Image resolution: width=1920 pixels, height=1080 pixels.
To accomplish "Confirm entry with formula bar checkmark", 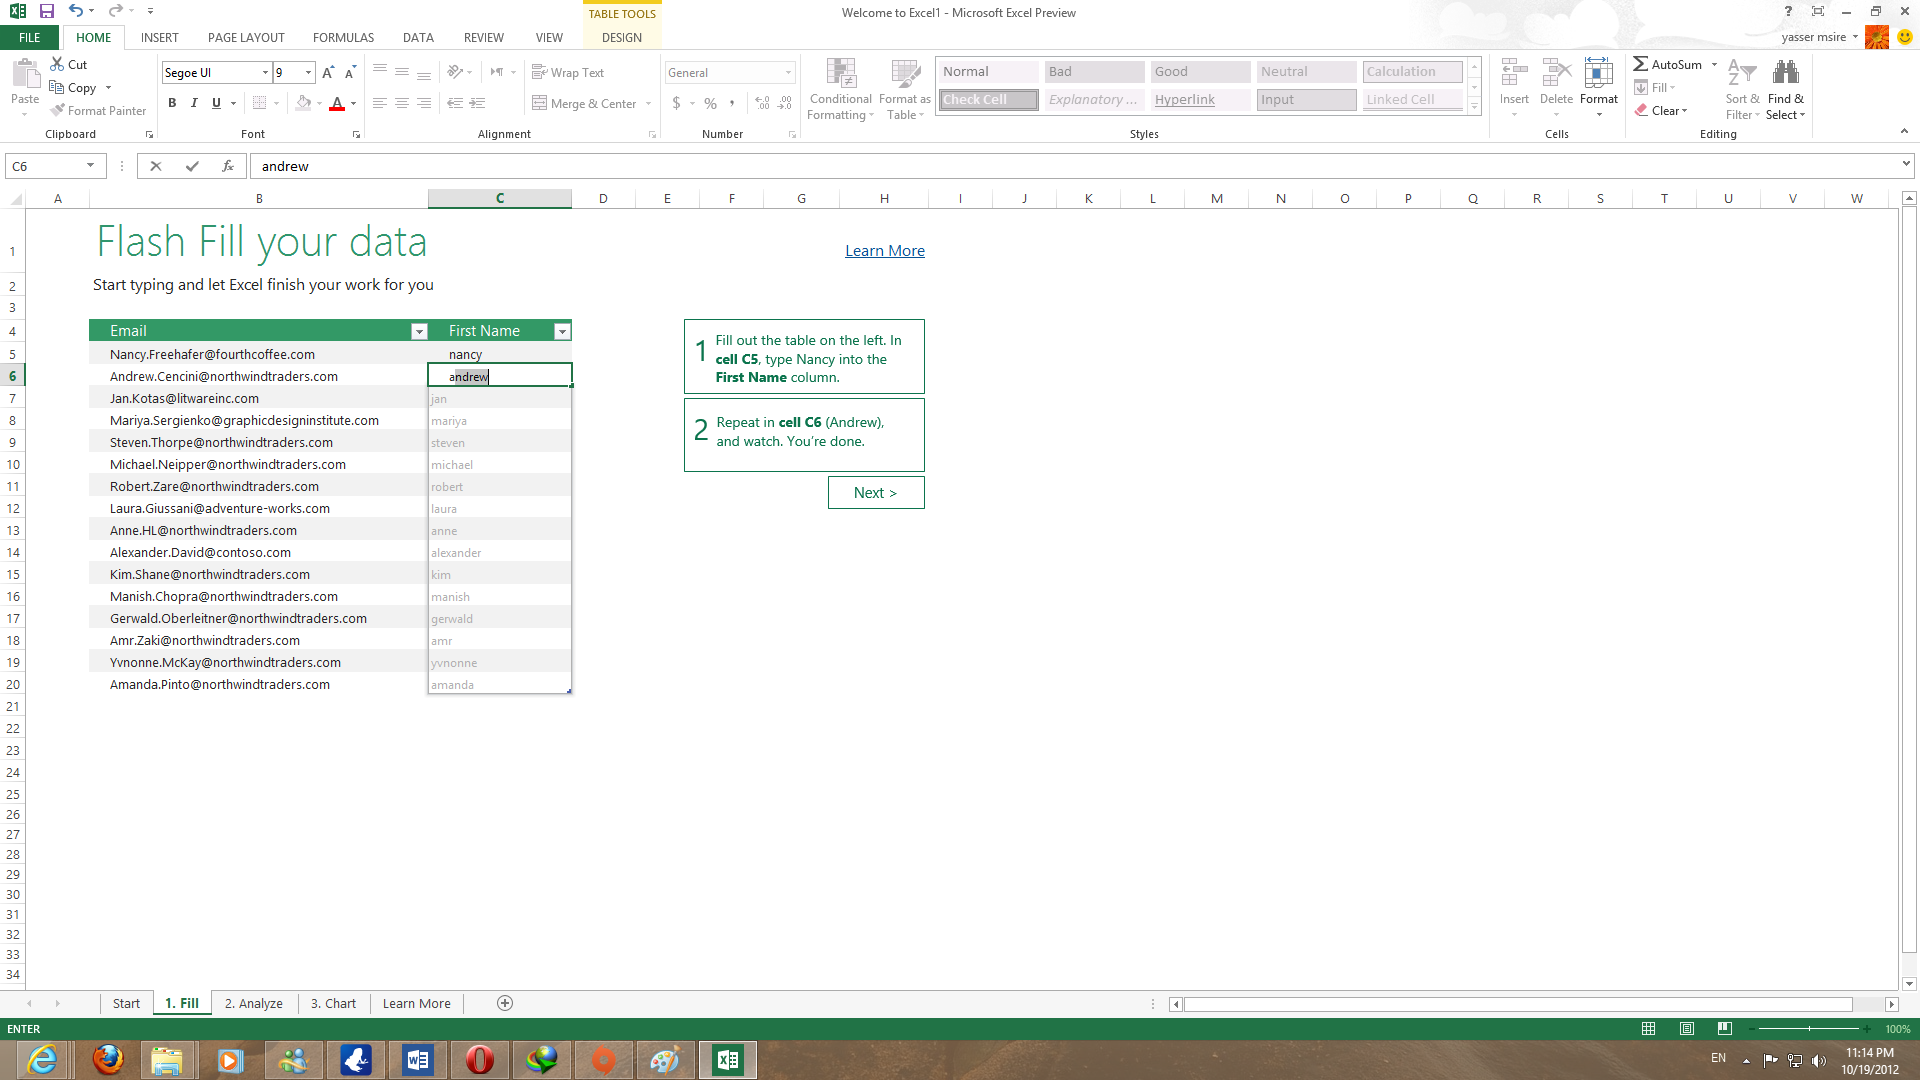I will click(192, 166).
